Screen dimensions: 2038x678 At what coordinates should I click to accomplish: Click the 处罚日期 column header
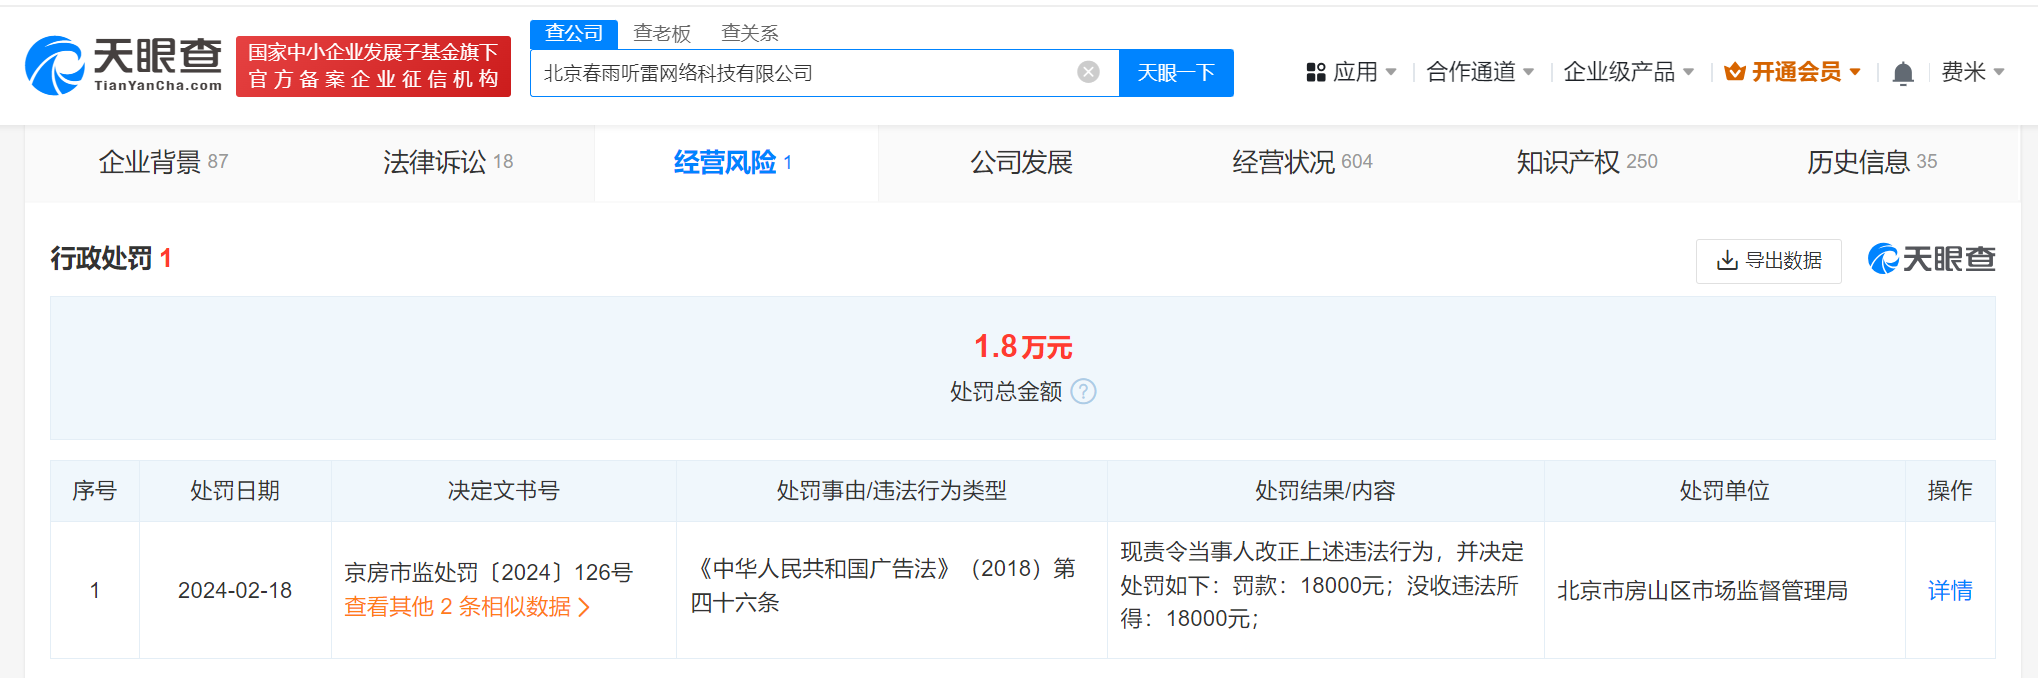click(235, 491)
